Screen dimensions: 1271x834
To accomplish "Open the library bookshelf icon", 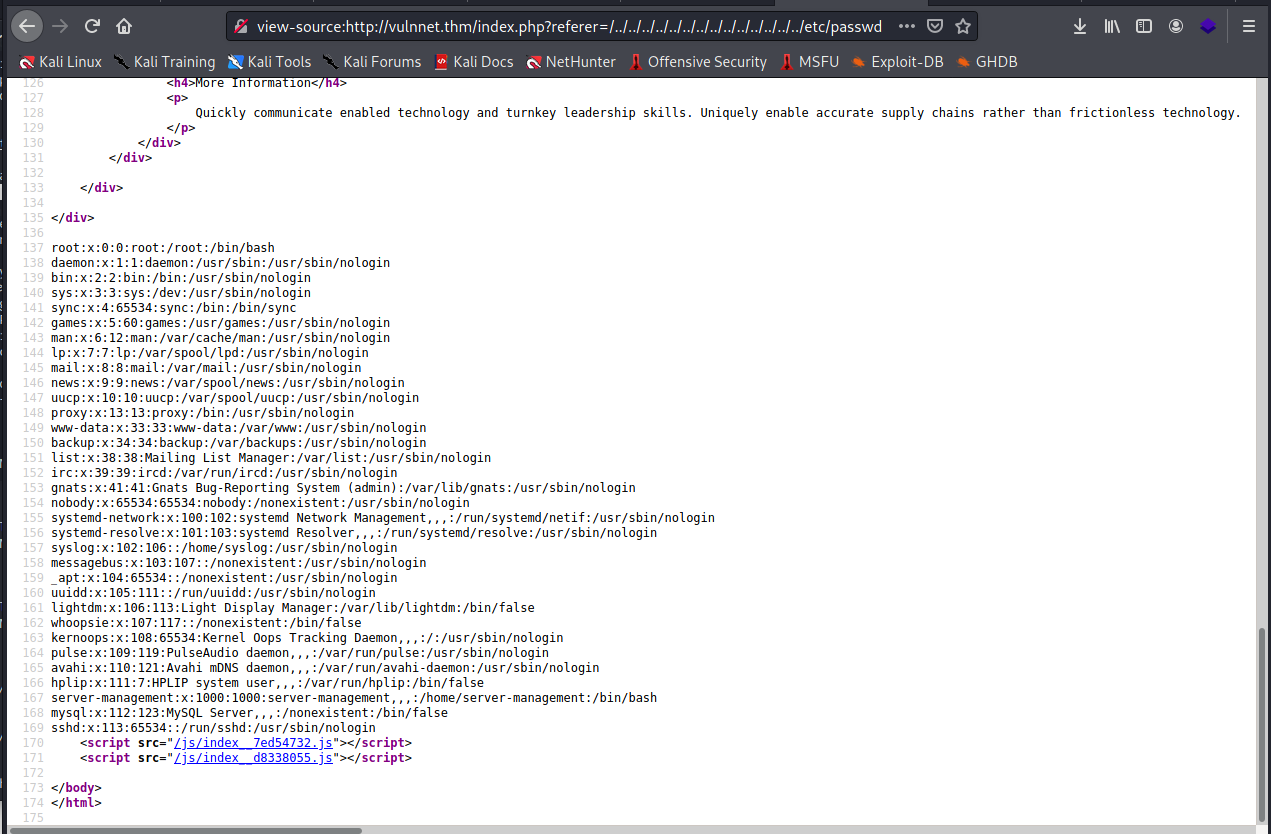I will point(1112,26).
